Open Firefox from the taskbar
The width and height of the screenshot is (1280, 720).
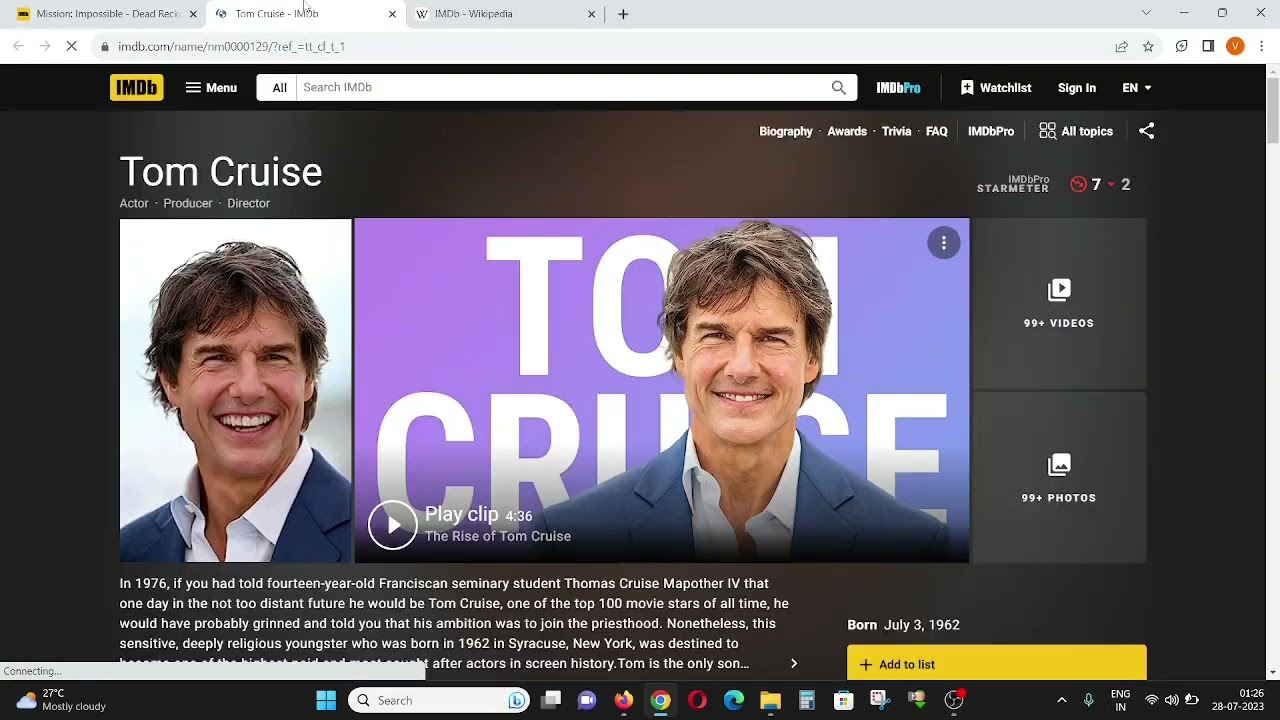click(624, 700)
